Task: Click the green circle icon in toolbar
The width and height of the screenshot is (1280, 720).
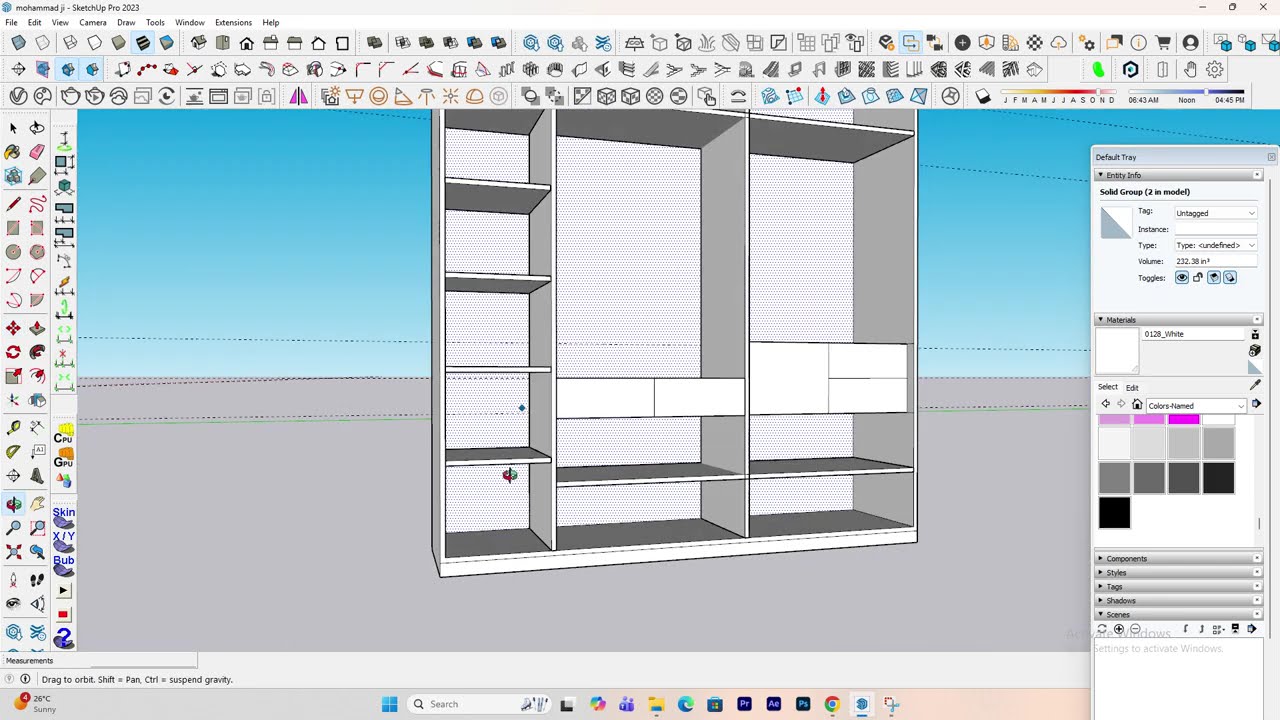Action: pyautogui.click(x=1098, y=69)
